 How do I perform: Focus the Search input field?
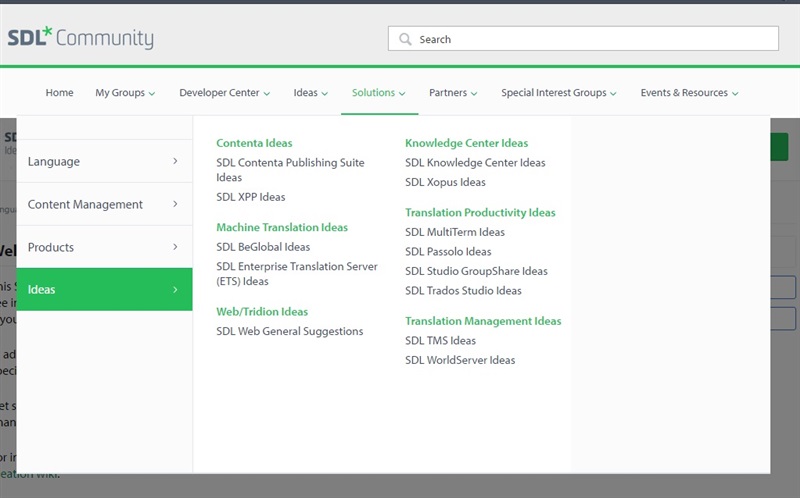pyautogui.click(x=583, y=39)
